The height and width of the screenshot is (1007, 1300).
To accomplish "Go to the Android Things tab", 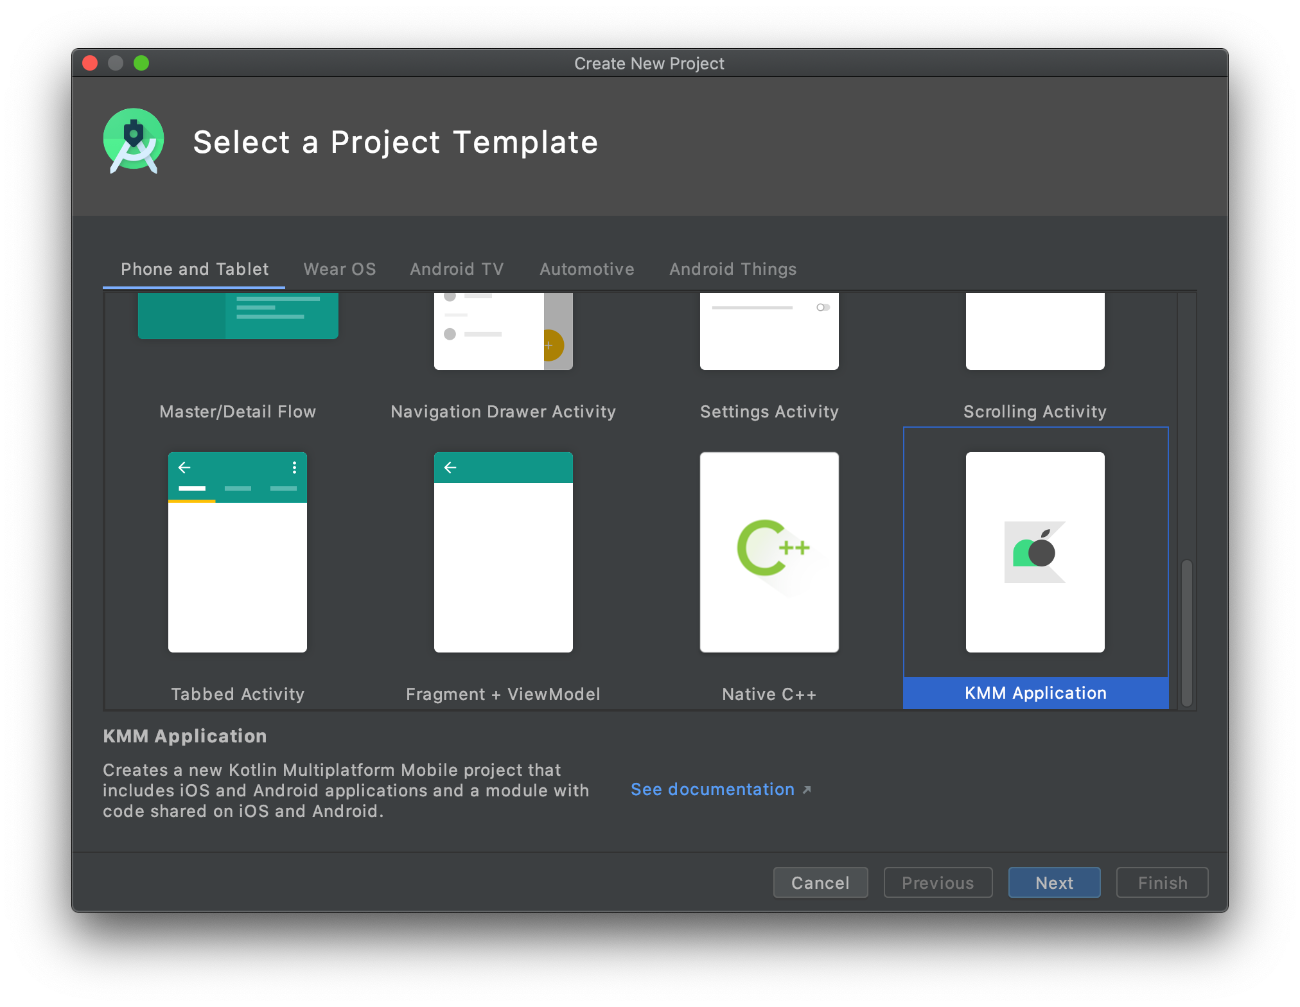I will pyautogui.click(x=733, y=269).
